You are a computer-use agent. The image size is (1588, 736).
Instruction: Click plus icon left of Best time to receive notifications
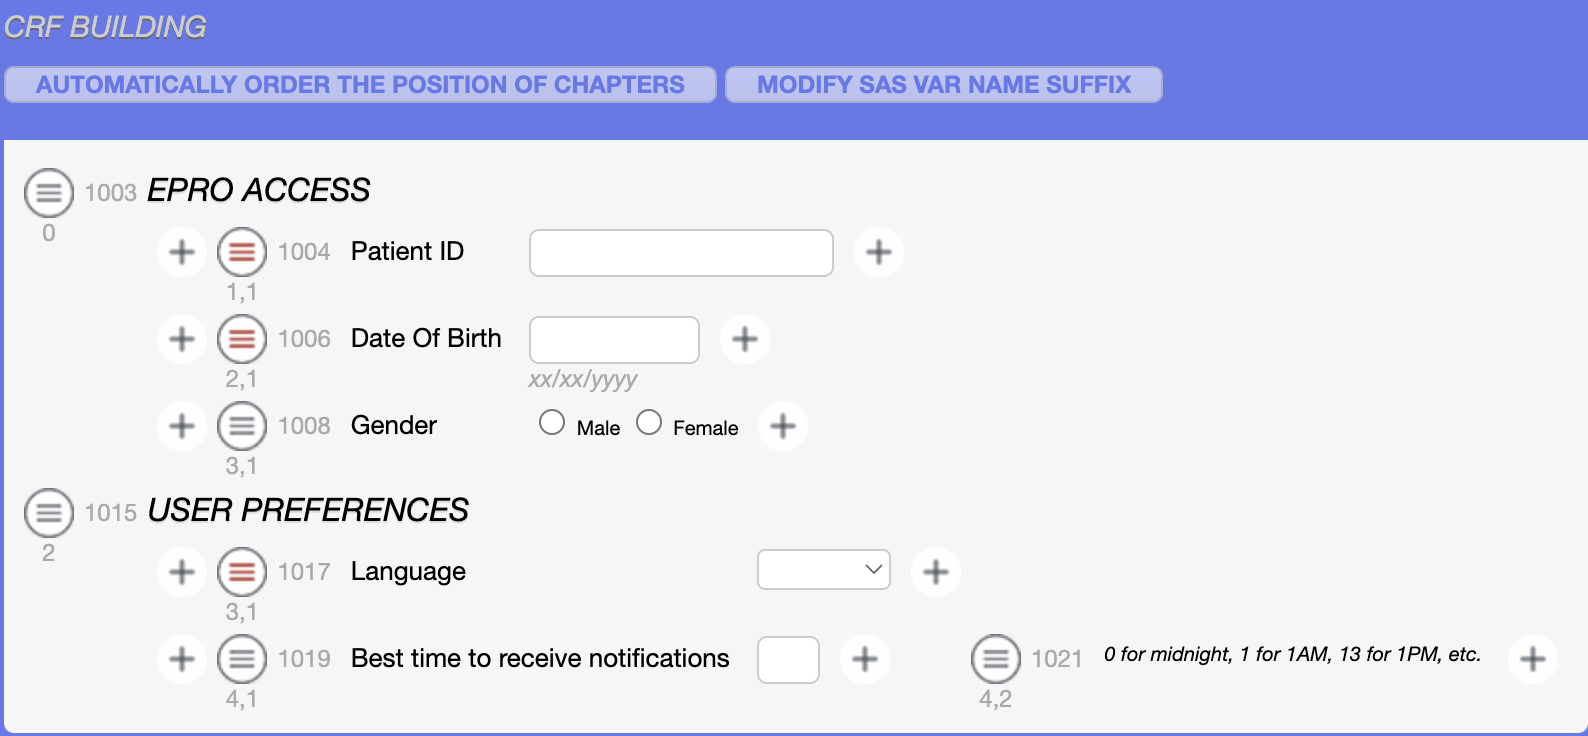click(182, 659)
